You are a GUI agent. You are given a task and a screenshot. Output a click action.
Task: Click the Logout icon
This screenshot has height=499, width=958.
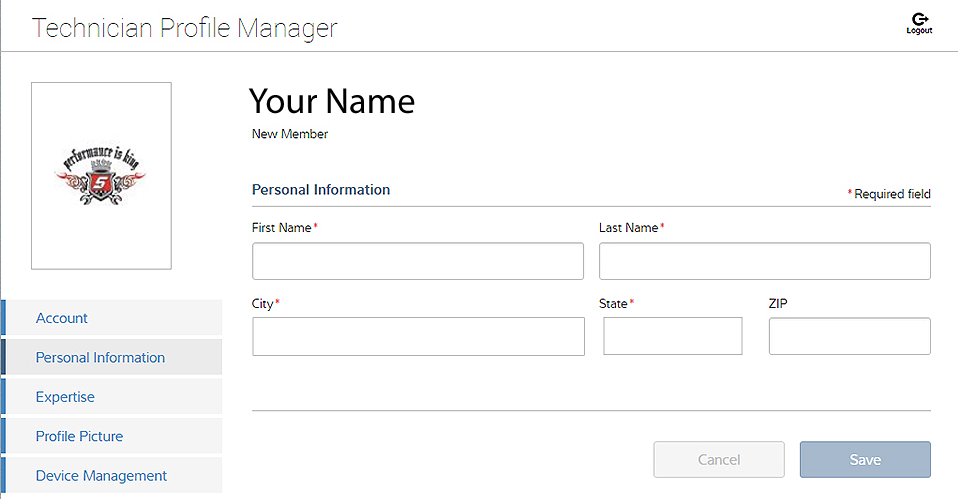pos(918,23)
